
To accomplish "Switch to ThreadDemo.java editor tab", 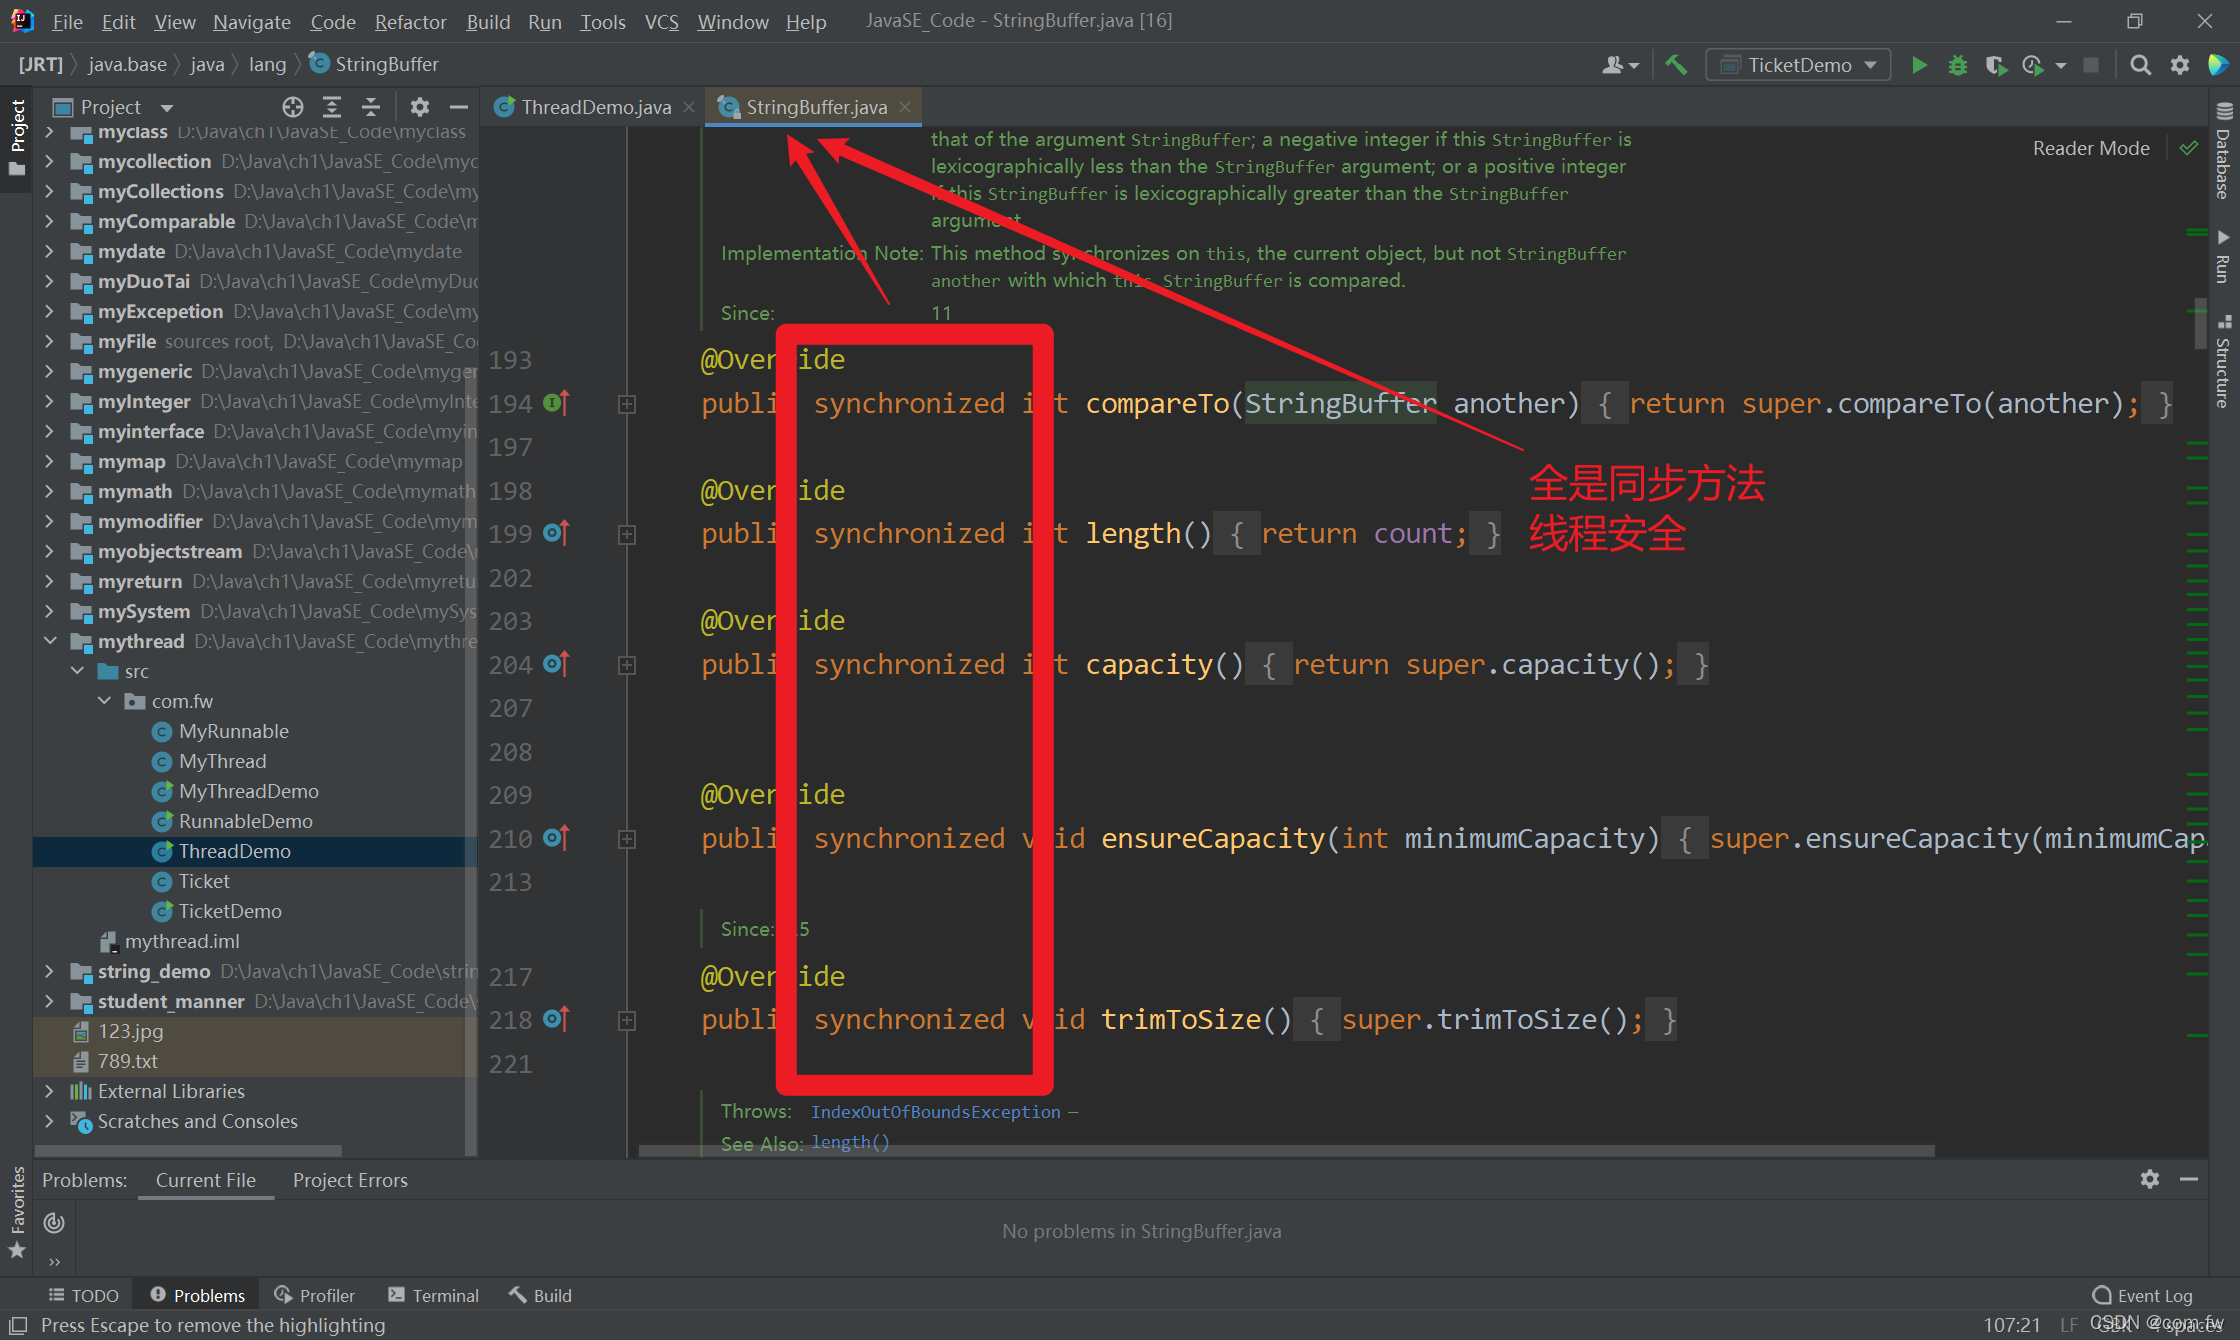I will (x=595, y=107).
